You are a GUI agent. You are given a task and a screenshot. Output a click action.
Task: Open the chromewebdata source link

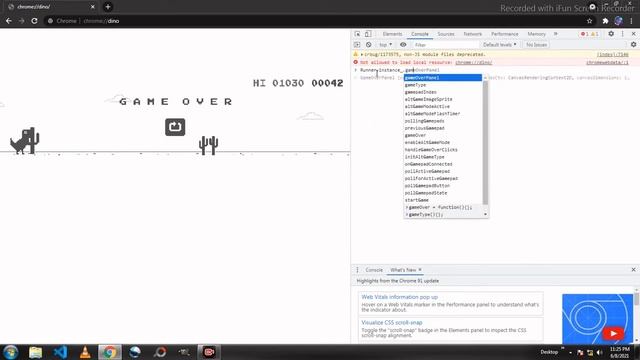click(x=607, y=62)
